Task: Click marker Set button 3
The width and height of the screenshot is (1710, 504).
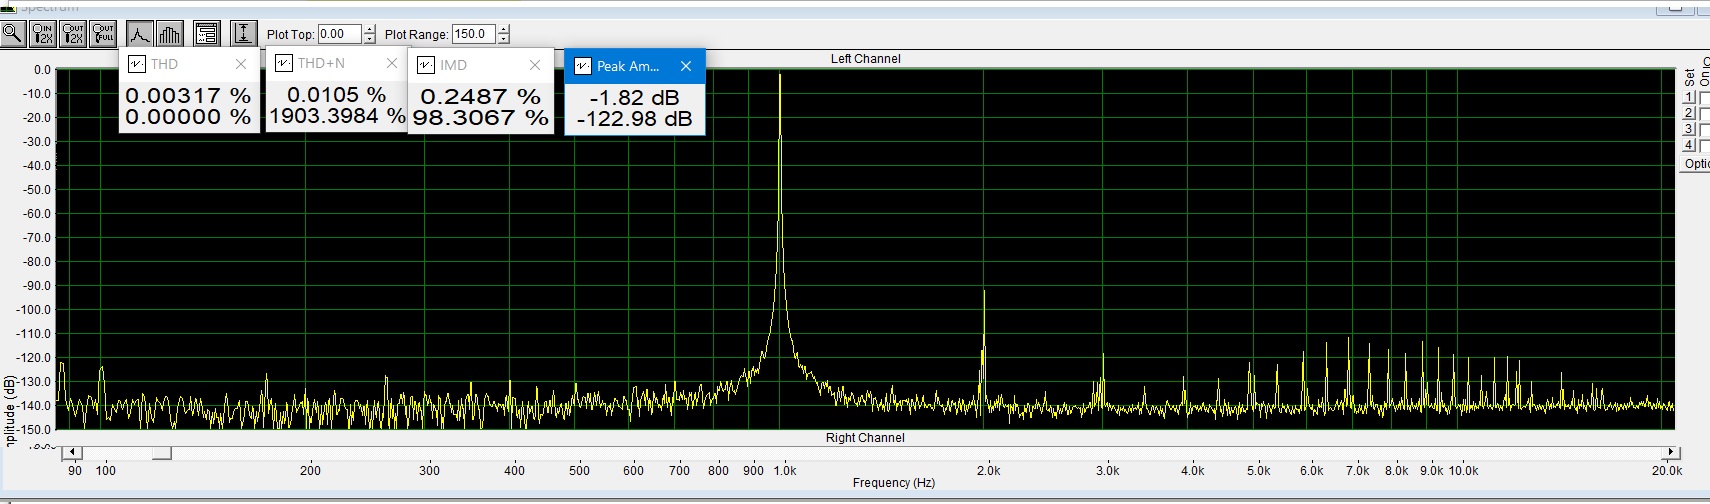Action: pyautogui.click(x=1689, y=129)
